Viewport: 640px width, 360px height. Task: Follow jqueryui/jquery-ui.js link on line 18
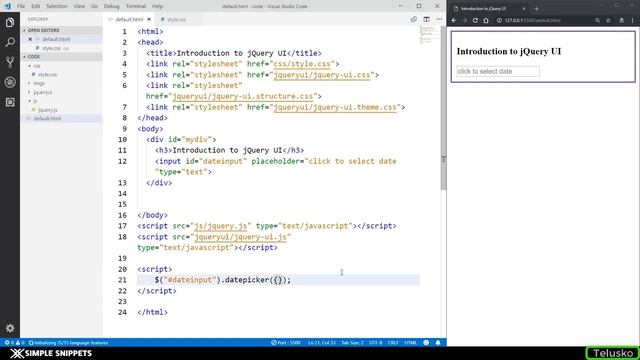240,237
